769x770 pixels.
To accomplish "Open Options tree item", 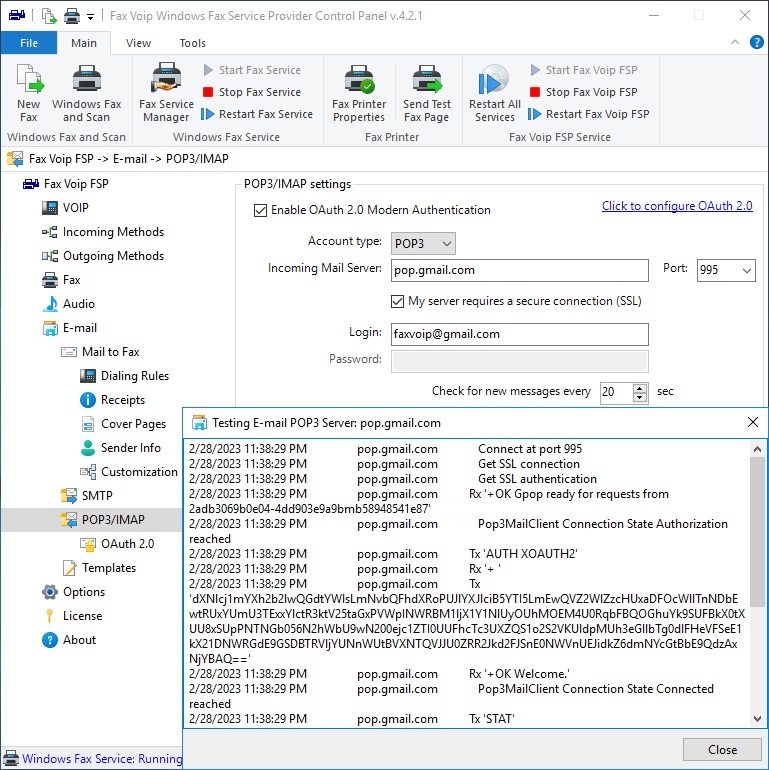I will (x=74, y=592).
